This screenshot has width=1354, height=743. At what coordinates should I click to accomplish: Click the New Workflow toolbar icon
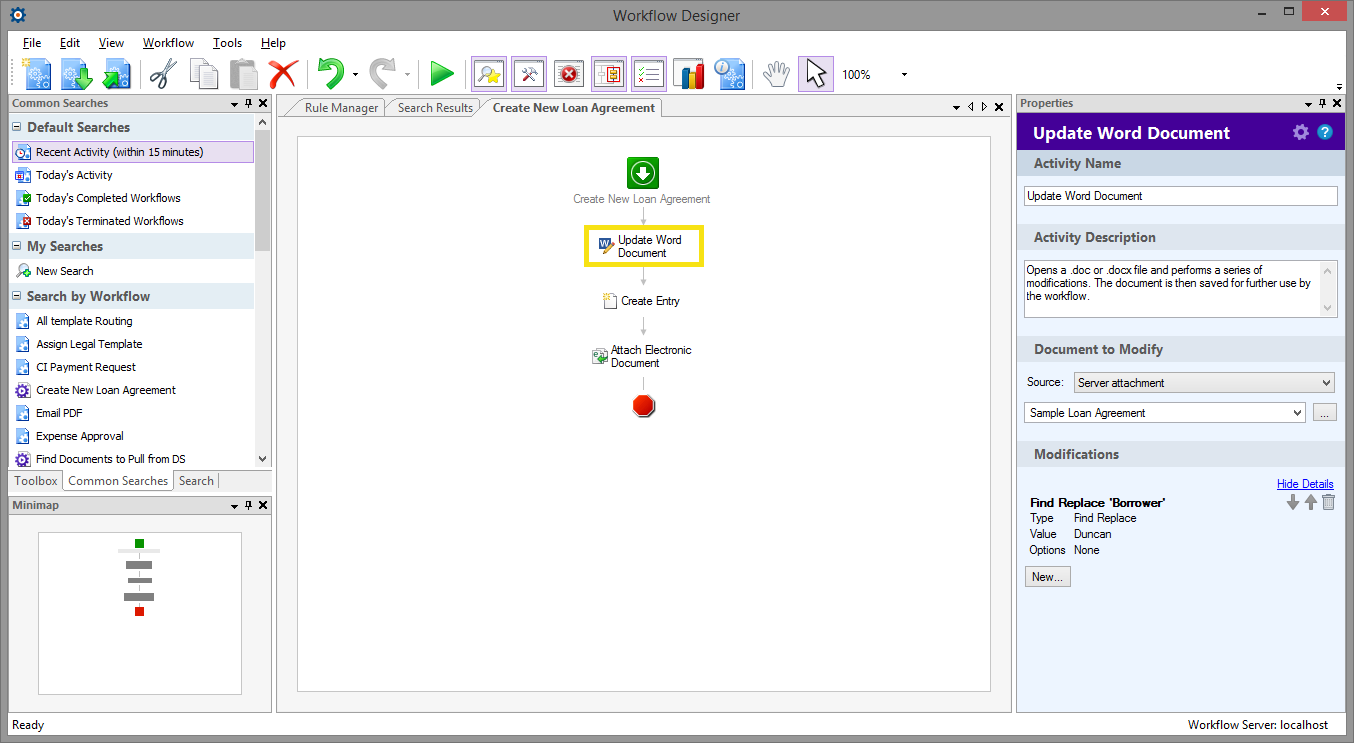coord(38,74)
